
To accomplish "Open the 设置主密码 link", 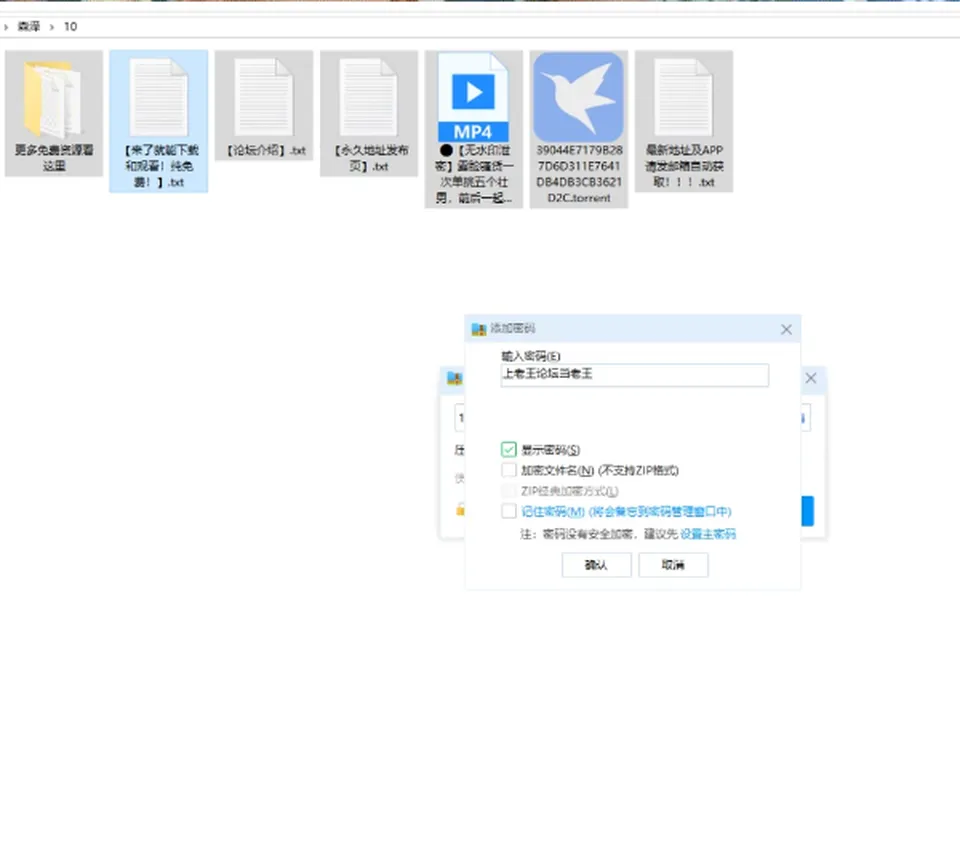I will click(x=708, y=534).
